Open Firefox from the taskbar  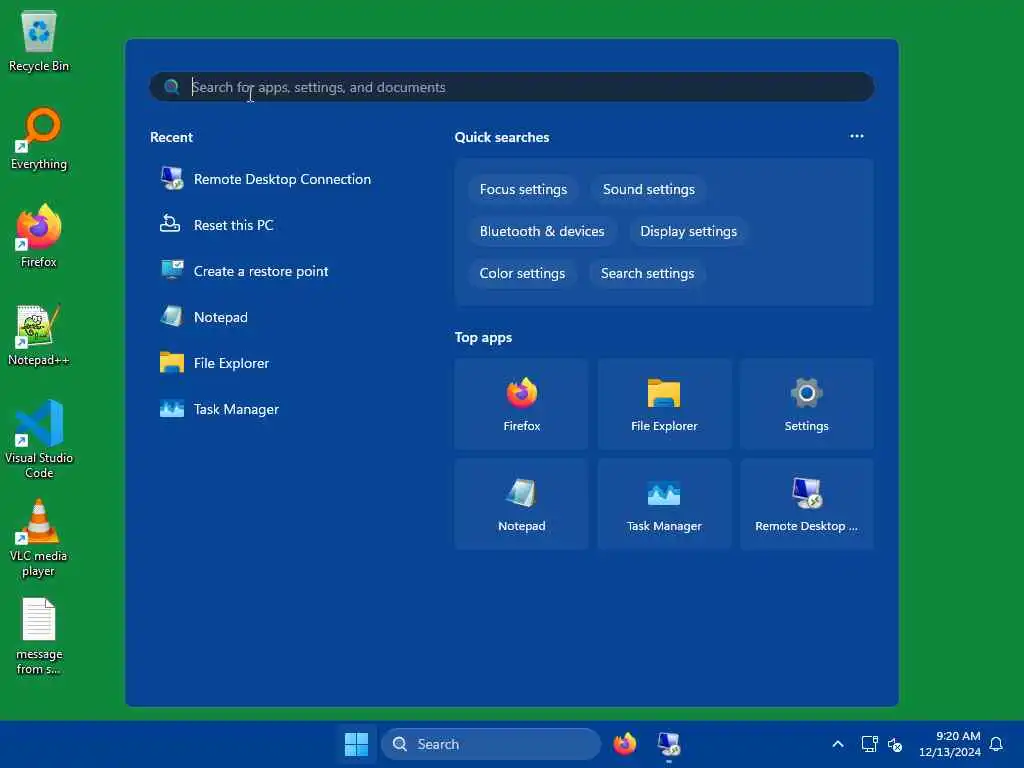pyautogui.click(x=624, y=744)
